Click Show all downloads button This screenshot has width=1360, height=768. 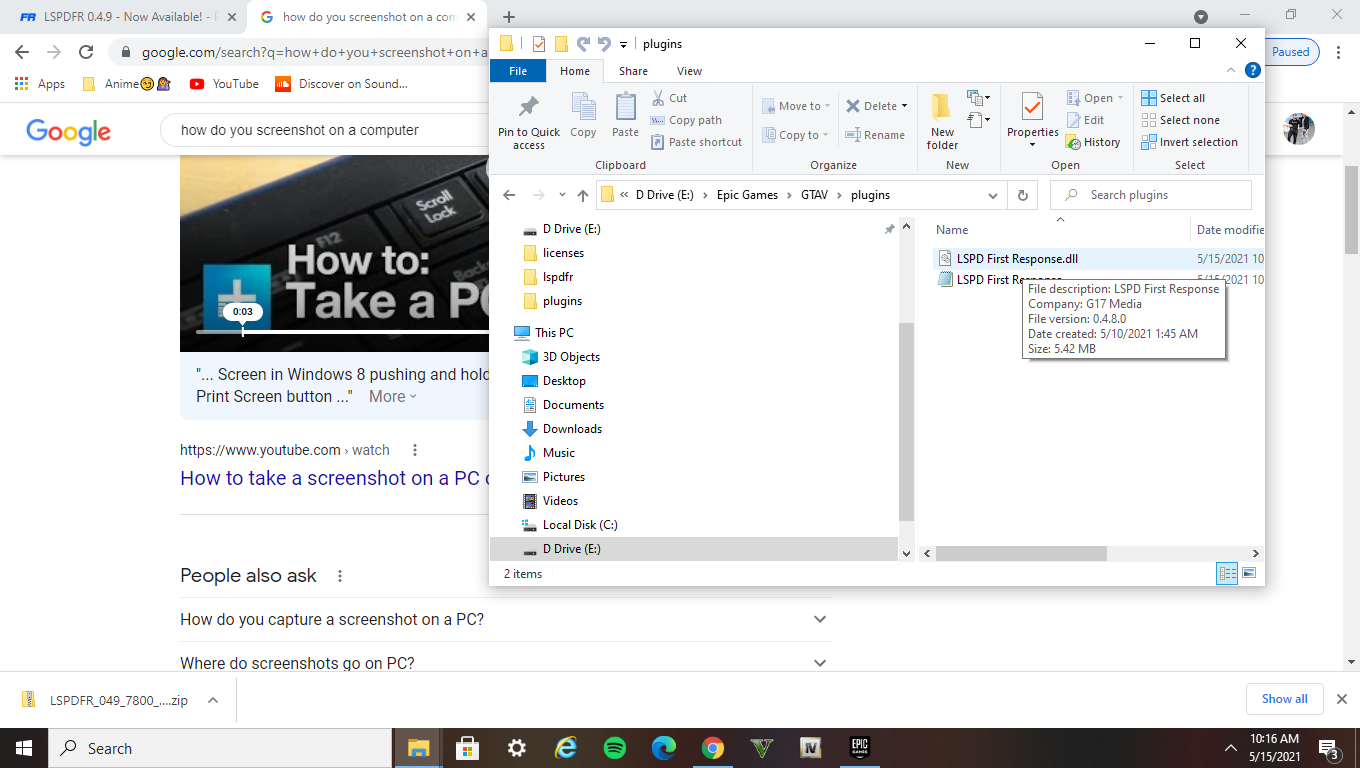1284,699
